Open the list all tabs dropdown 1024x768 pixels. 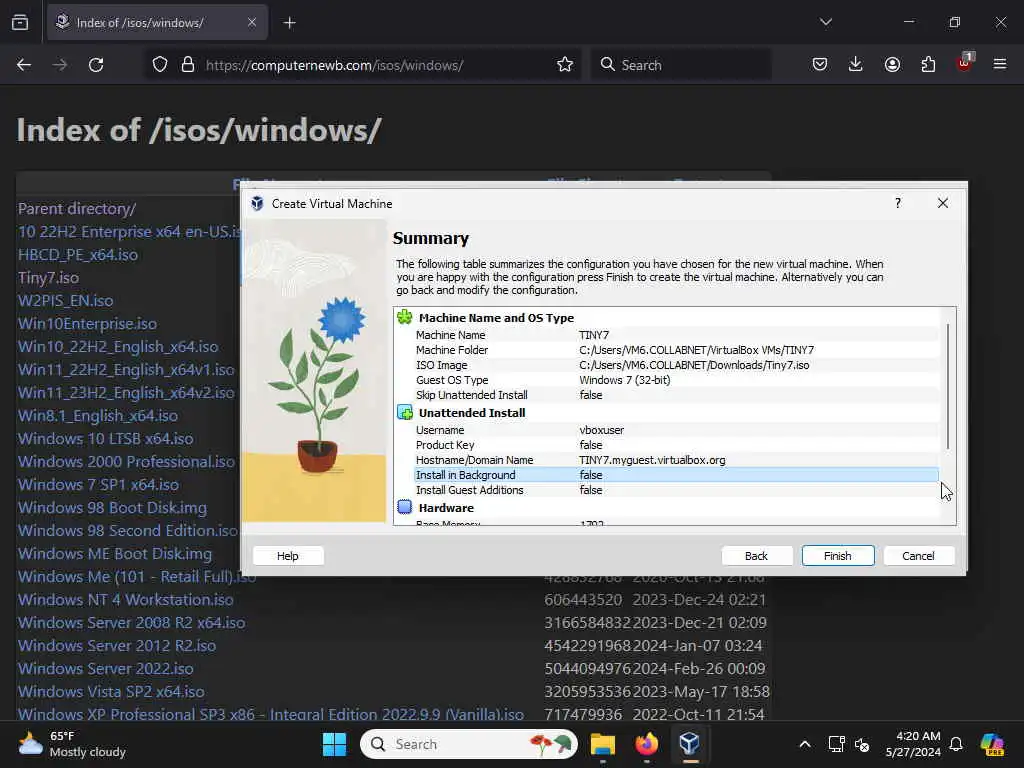tap(826, 22)
